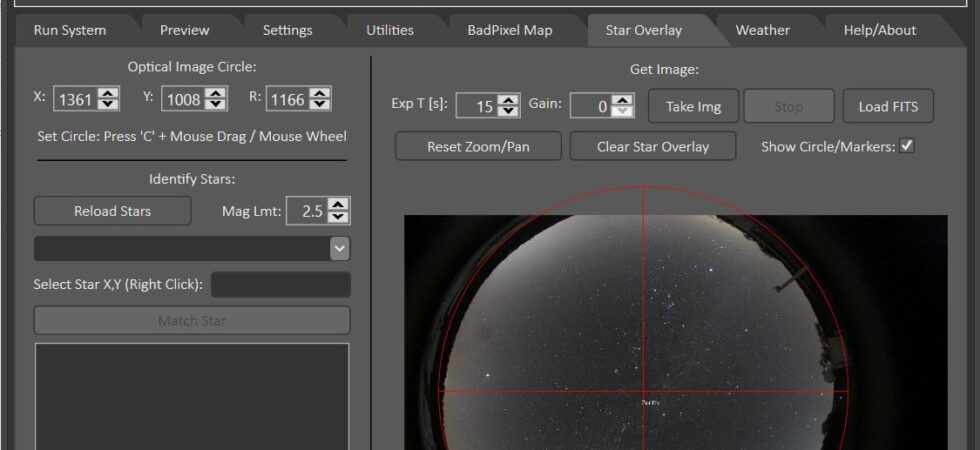This screenshot has width=980, height=450.
Task: Click the X coordinate field showing 1361
Action: pos(77,99)
